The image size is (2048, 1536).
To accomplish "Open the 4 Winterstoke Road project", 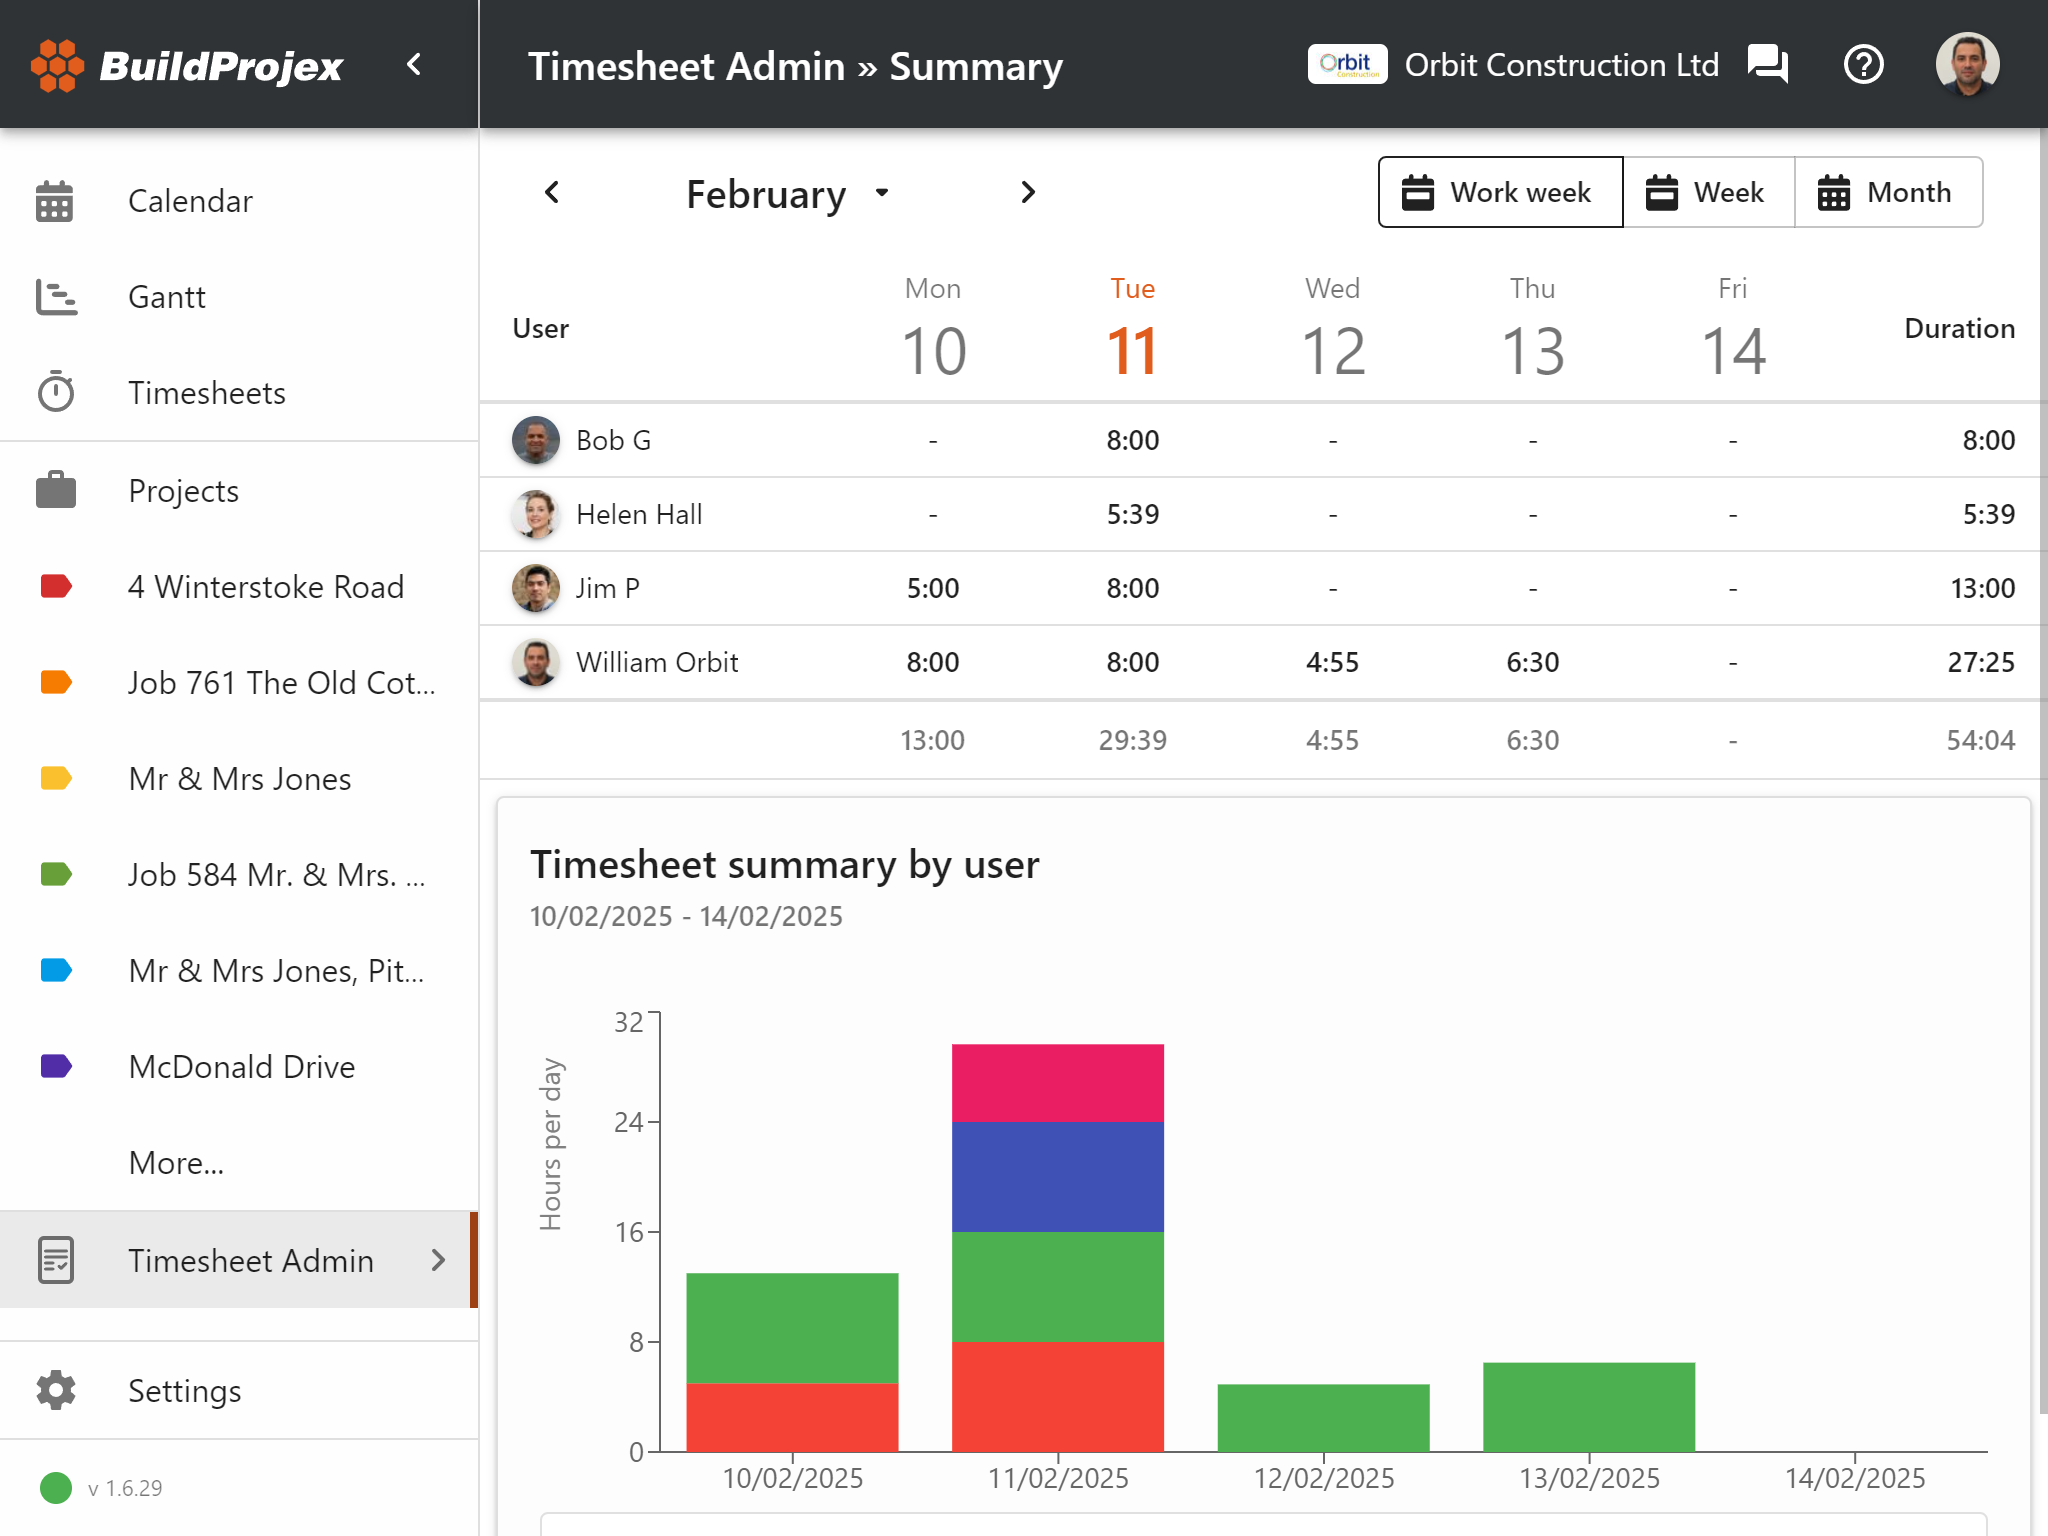I will (265, 587).
